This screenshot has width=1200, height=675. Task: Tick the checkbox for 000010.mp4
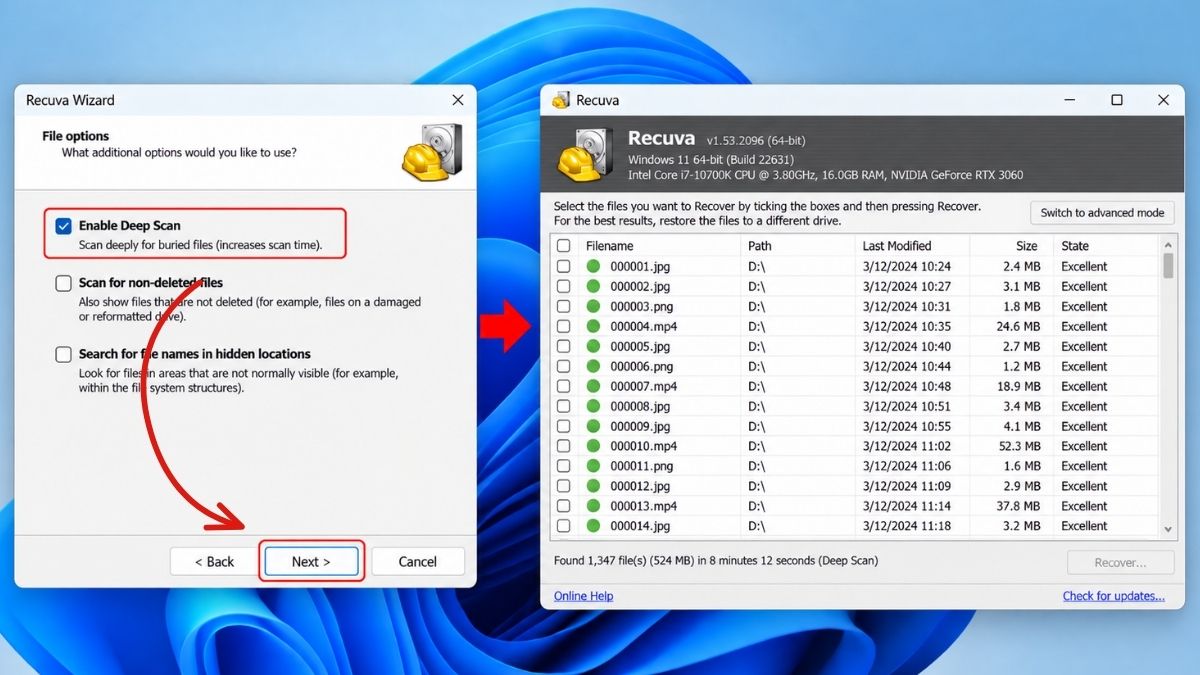(x=564, y=446)
